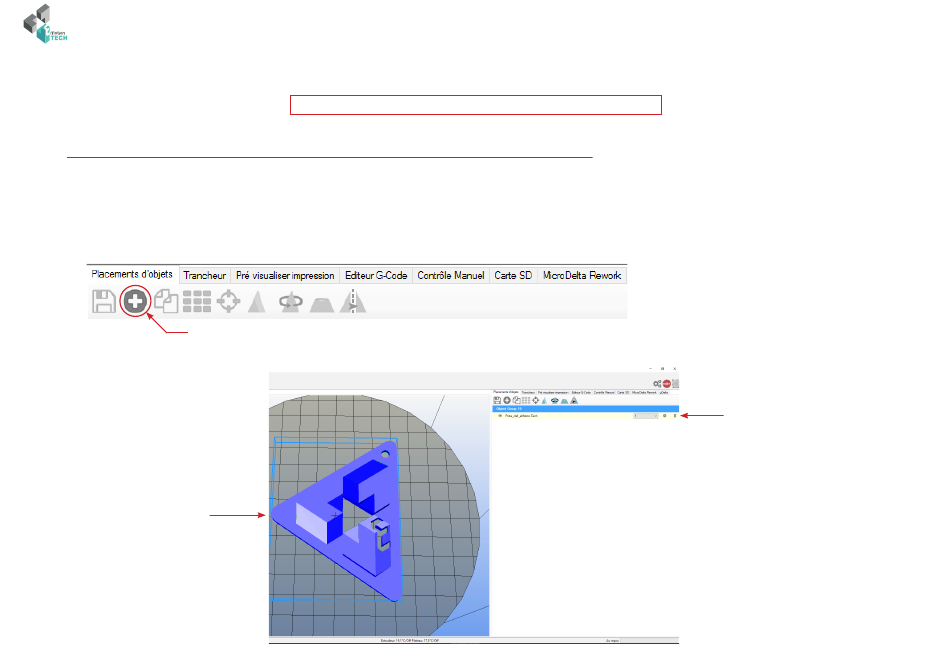Click Save icon in small Repetier window
The width and height of the screenshot is (950, 667).
point(497,400)
